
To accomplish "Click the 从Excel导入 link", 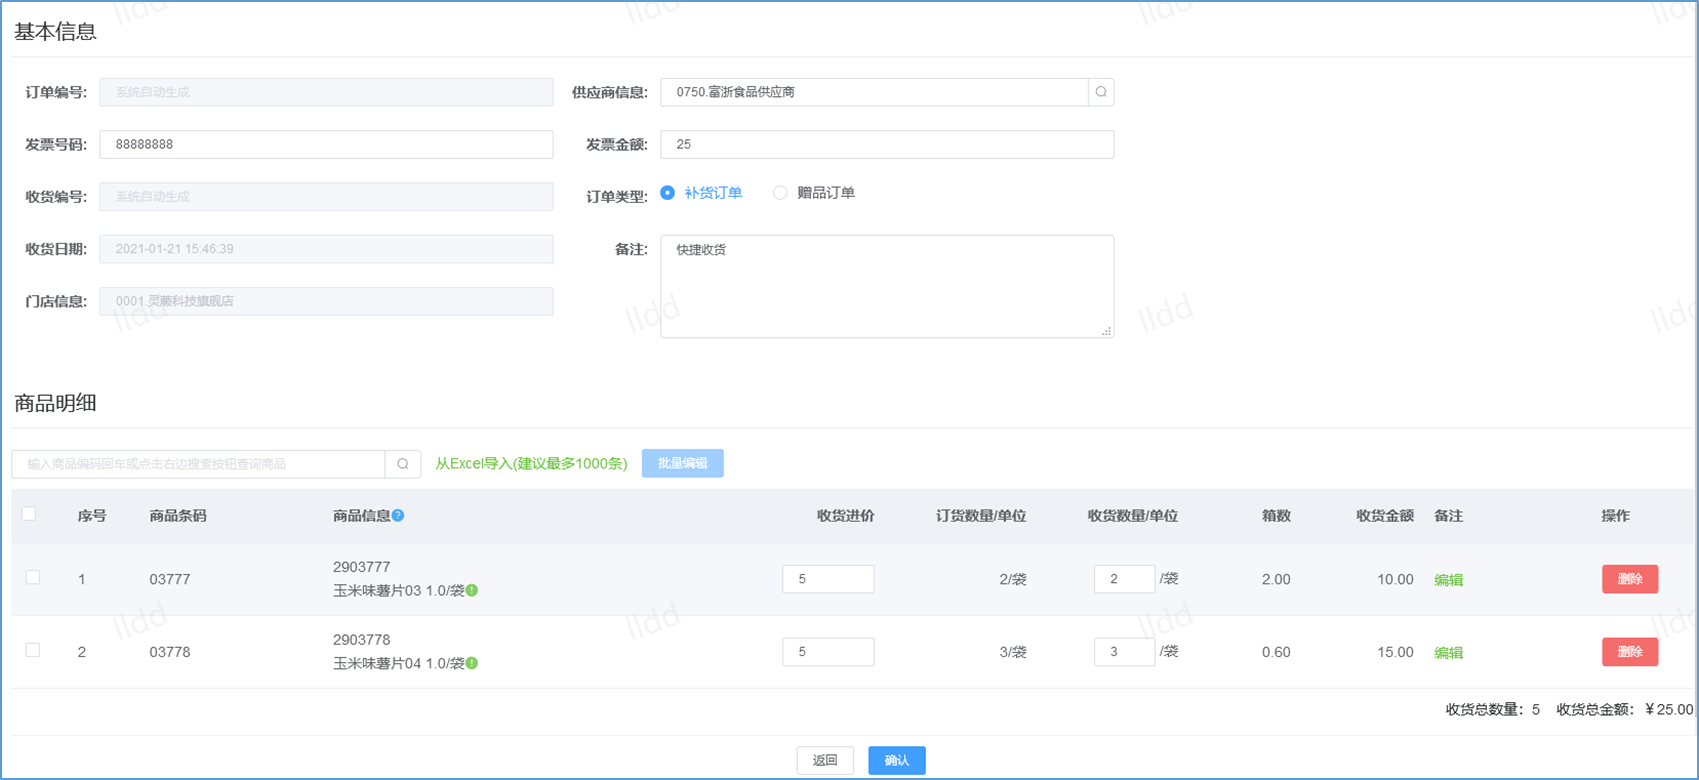I will [x=531, y=464].
